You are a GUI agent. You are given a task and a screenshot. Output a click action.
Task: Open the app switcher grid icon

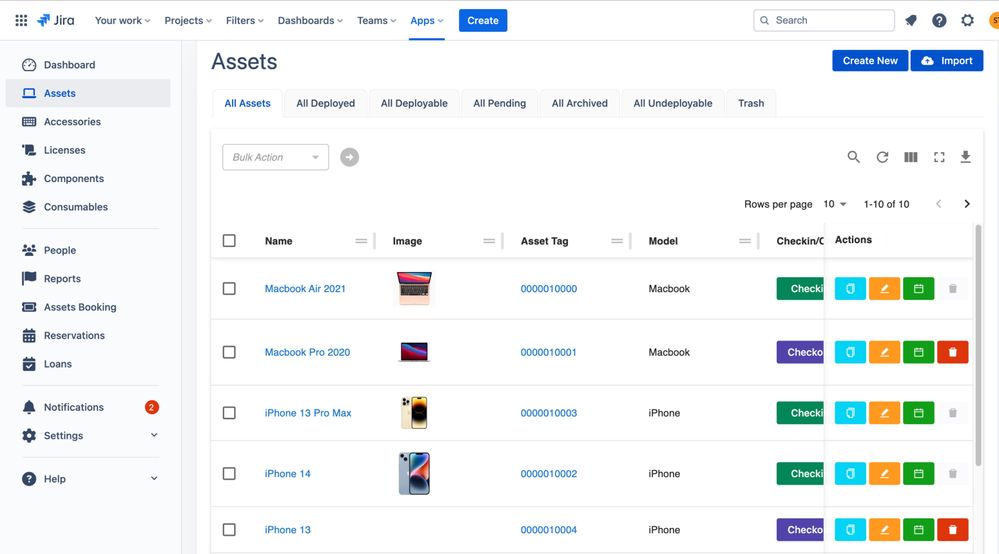[21, 20]
